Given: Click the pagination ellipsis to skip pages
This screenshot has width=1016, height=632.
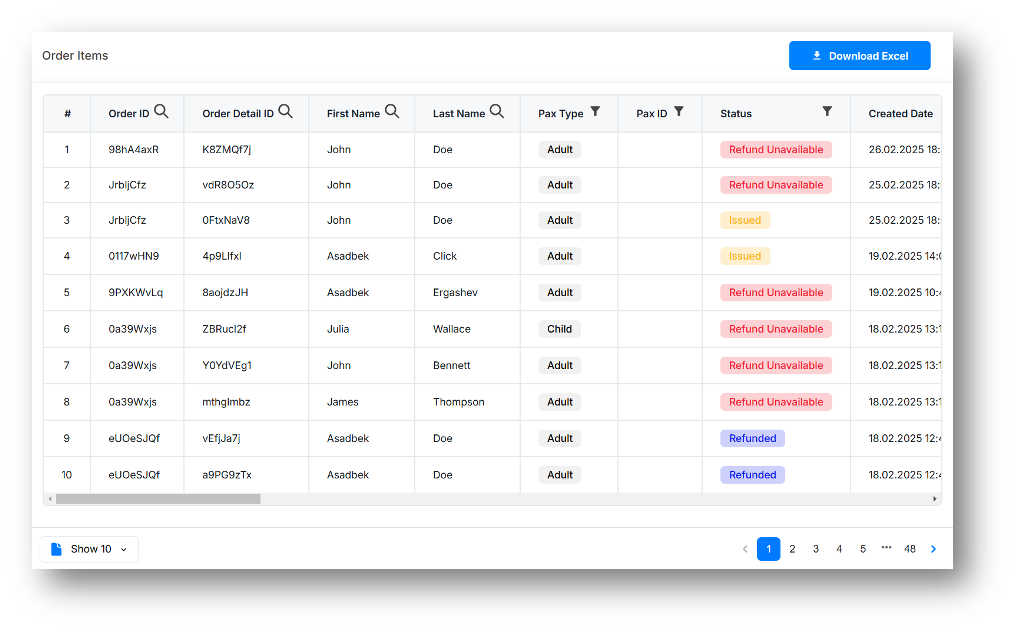Looking at the screenshot, I should tap(886, 549).
